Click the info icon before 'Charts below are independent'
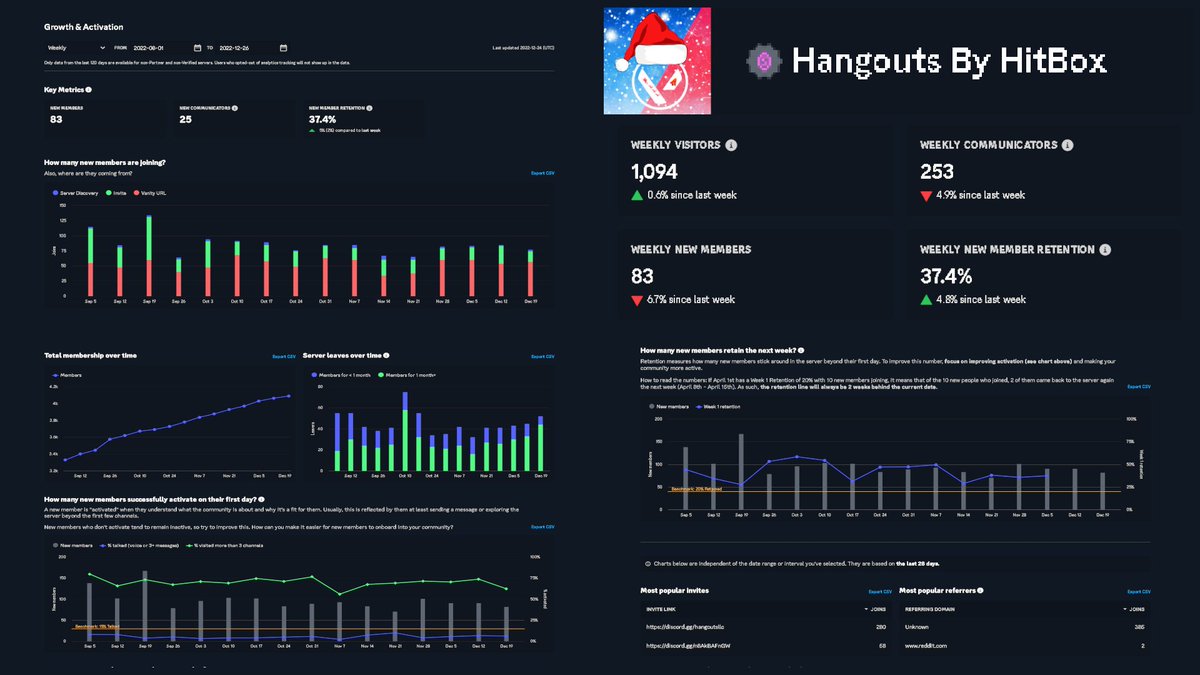The height and width of the screenshot is (675, 1200). coord(649,562)
